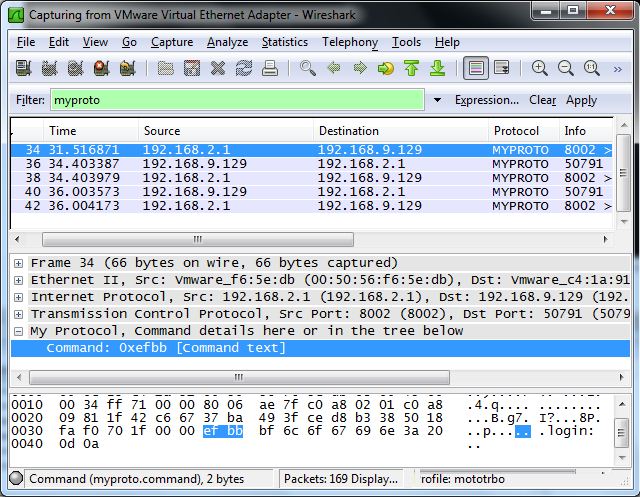Toggle auto scroll in live capture

(x=502, y=68)
